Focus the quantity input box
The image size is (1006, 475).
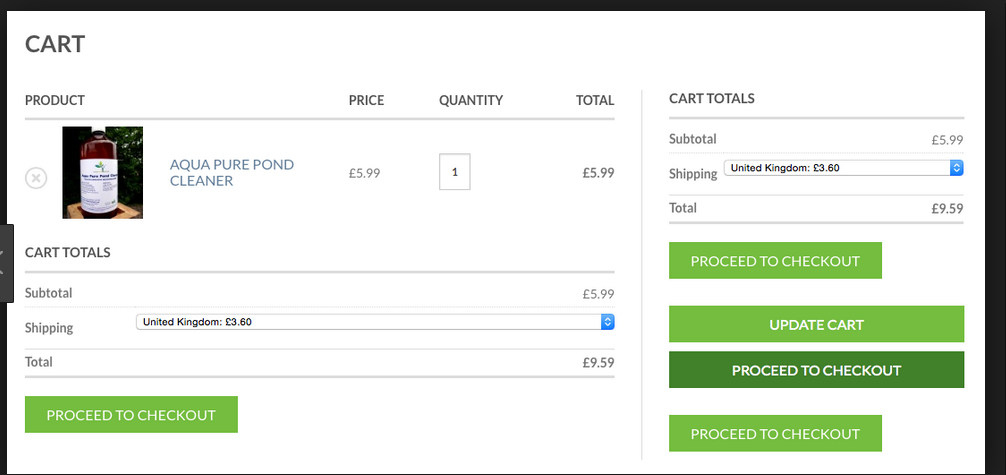click(454, 172)
